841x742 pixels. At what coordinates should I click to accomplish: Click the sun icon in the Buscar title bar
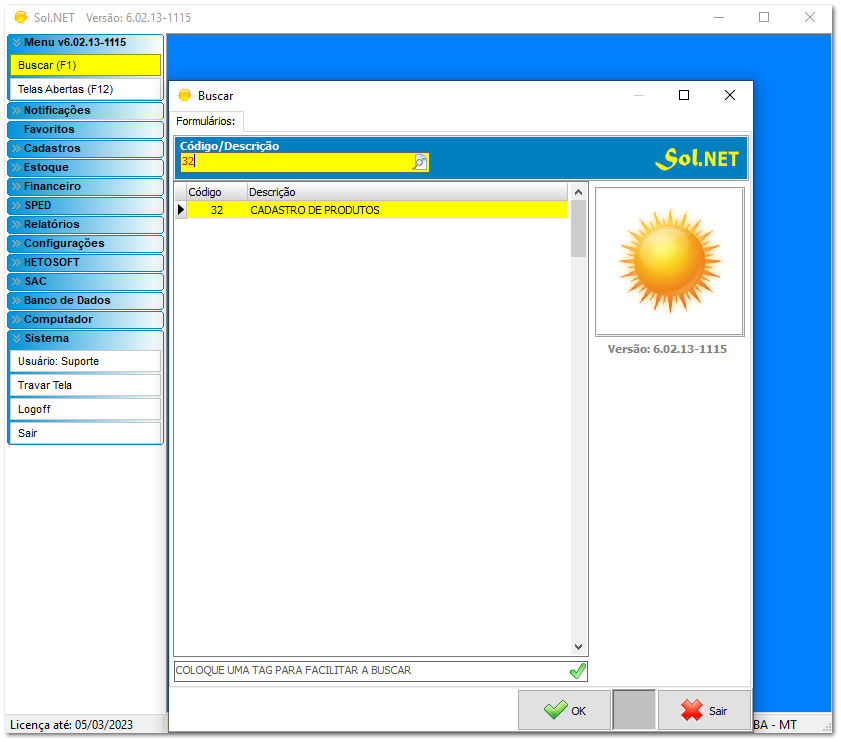pyautogui.click(x=184, y=96)
